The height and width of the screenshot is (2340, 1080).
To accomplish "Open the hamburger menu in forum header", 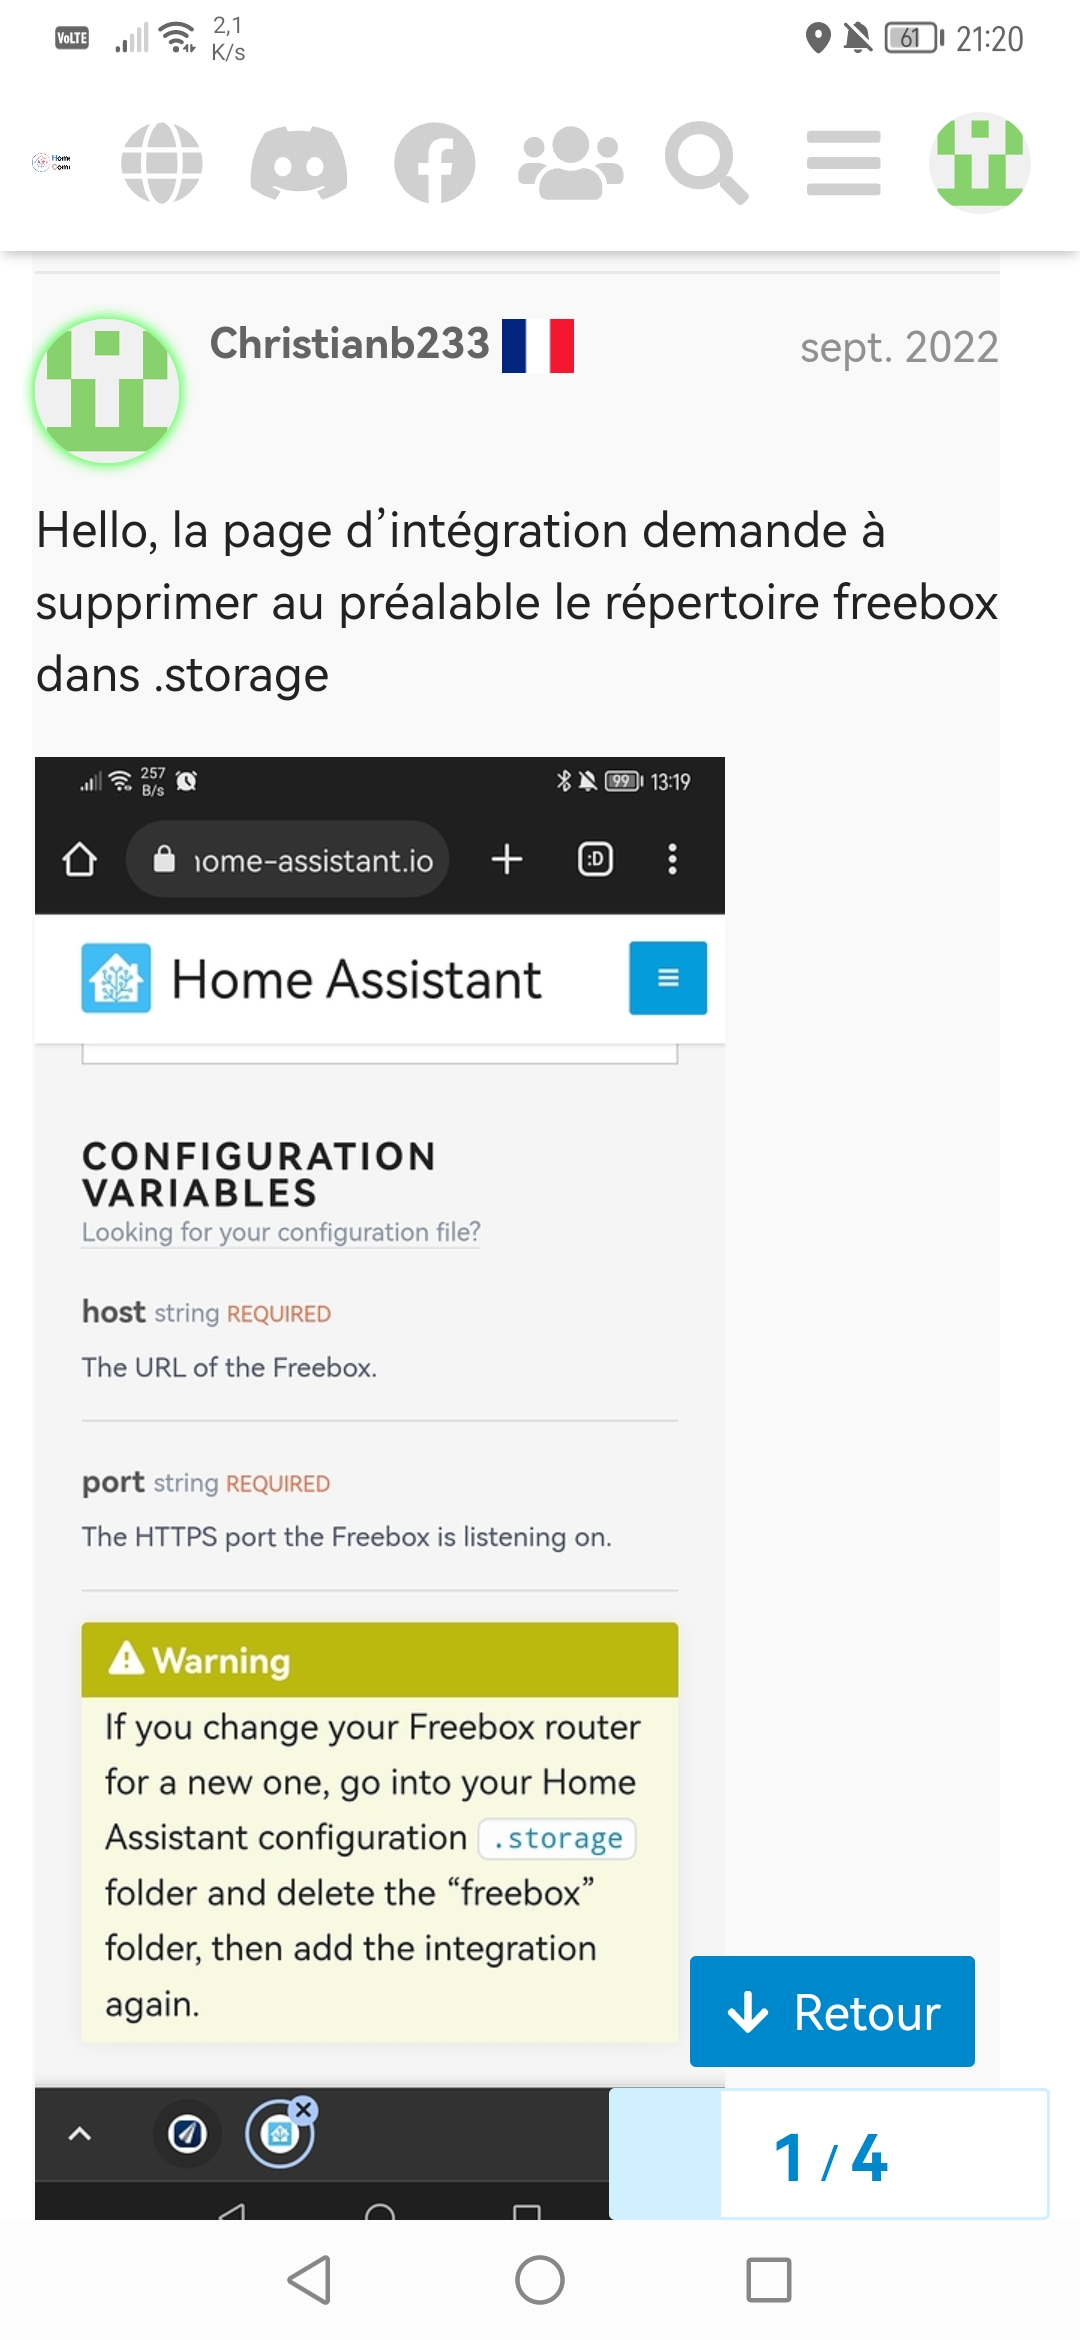I will [844, 162].
